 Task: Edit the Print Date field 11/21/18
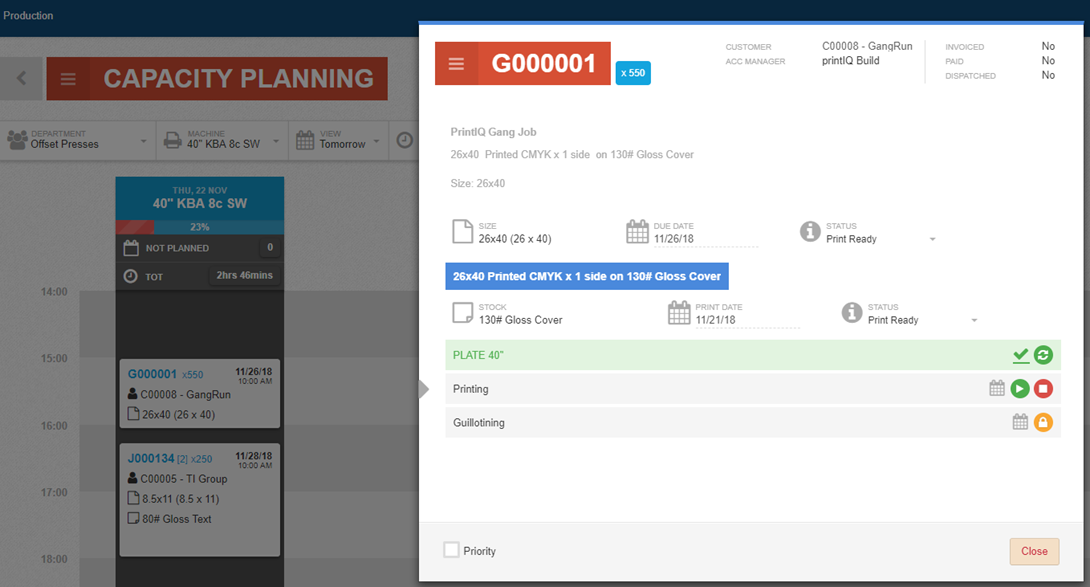coord(747,320)
